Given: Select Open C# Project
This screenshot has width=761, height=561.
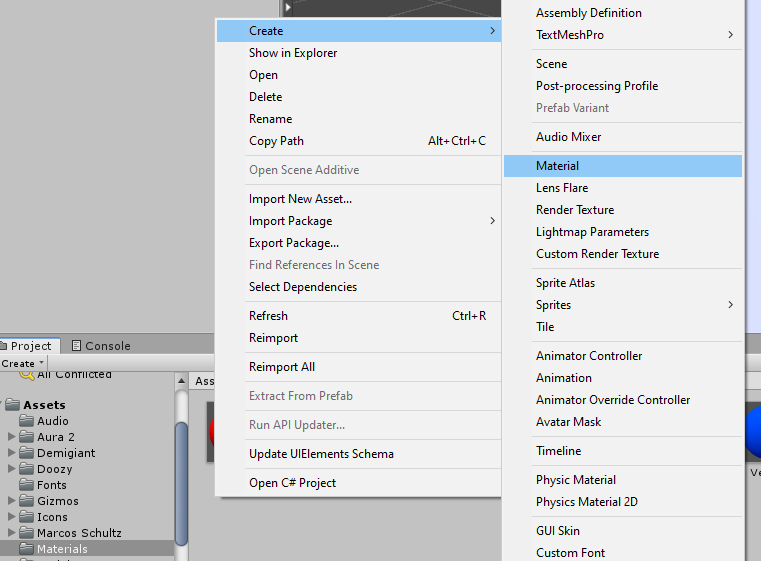Looking at the screenshot, I should click(x=359, y=483).
